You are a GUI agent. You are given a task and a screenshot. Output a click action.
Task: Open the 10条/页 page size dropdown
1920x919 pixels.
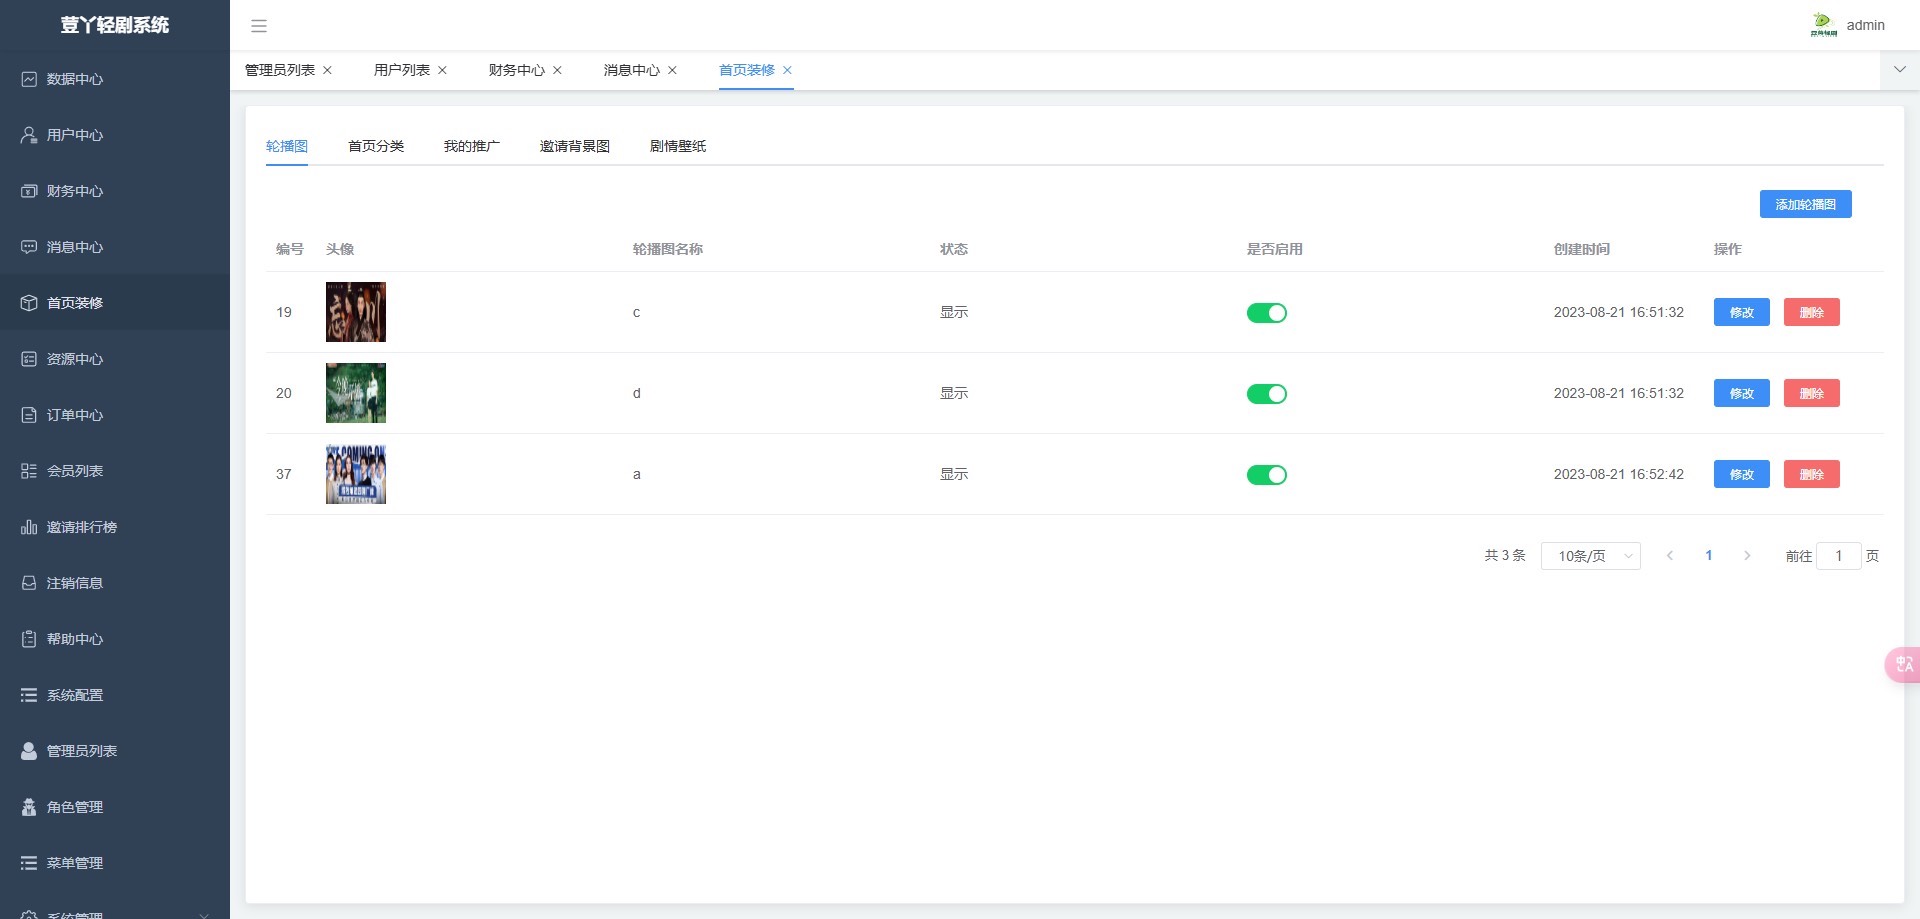click(1590, 556)
